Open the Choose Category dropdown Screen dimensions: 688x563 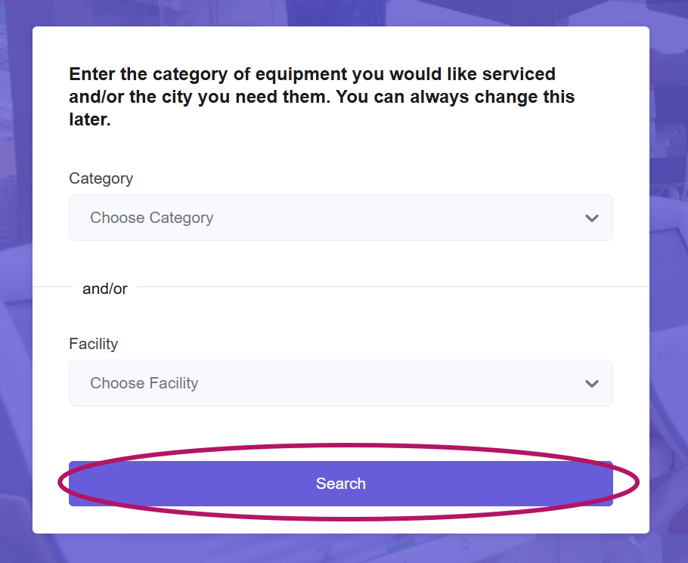click(340, 218)
